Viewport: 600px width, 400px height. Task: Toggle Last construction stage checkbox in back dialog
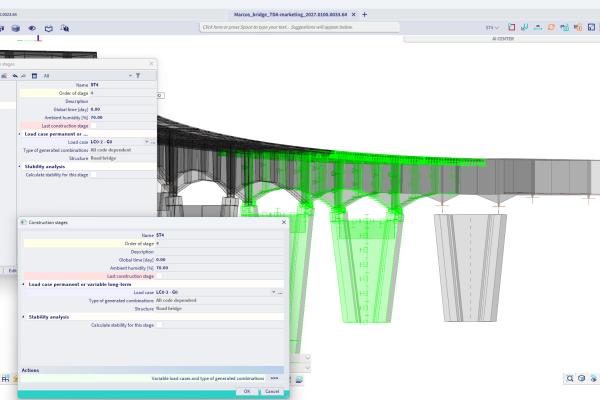93,126
